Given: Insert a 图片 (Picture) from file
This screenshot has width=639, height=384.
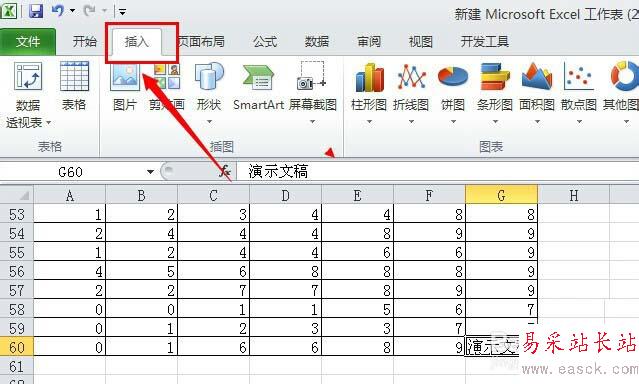Looking at the screenshot, I should 125,86.
